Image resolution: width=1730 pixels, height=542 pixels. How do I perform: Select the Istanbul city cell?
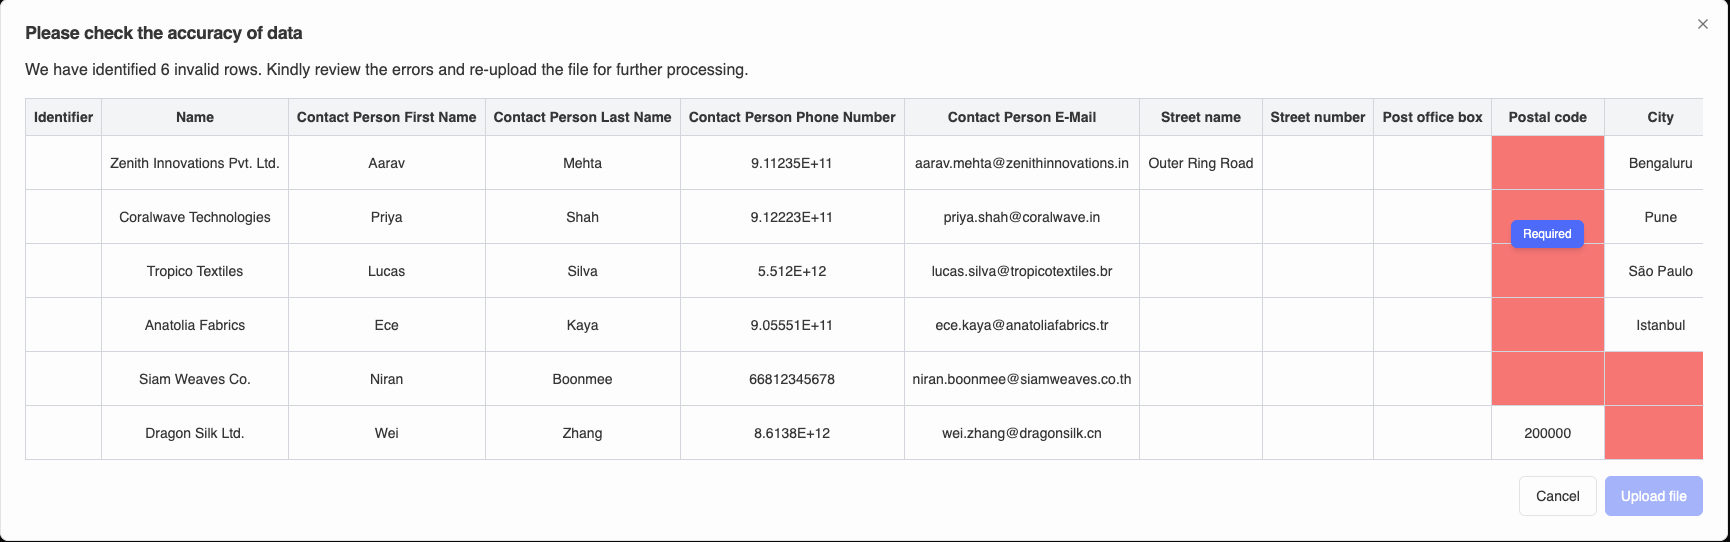[1660, 325]
